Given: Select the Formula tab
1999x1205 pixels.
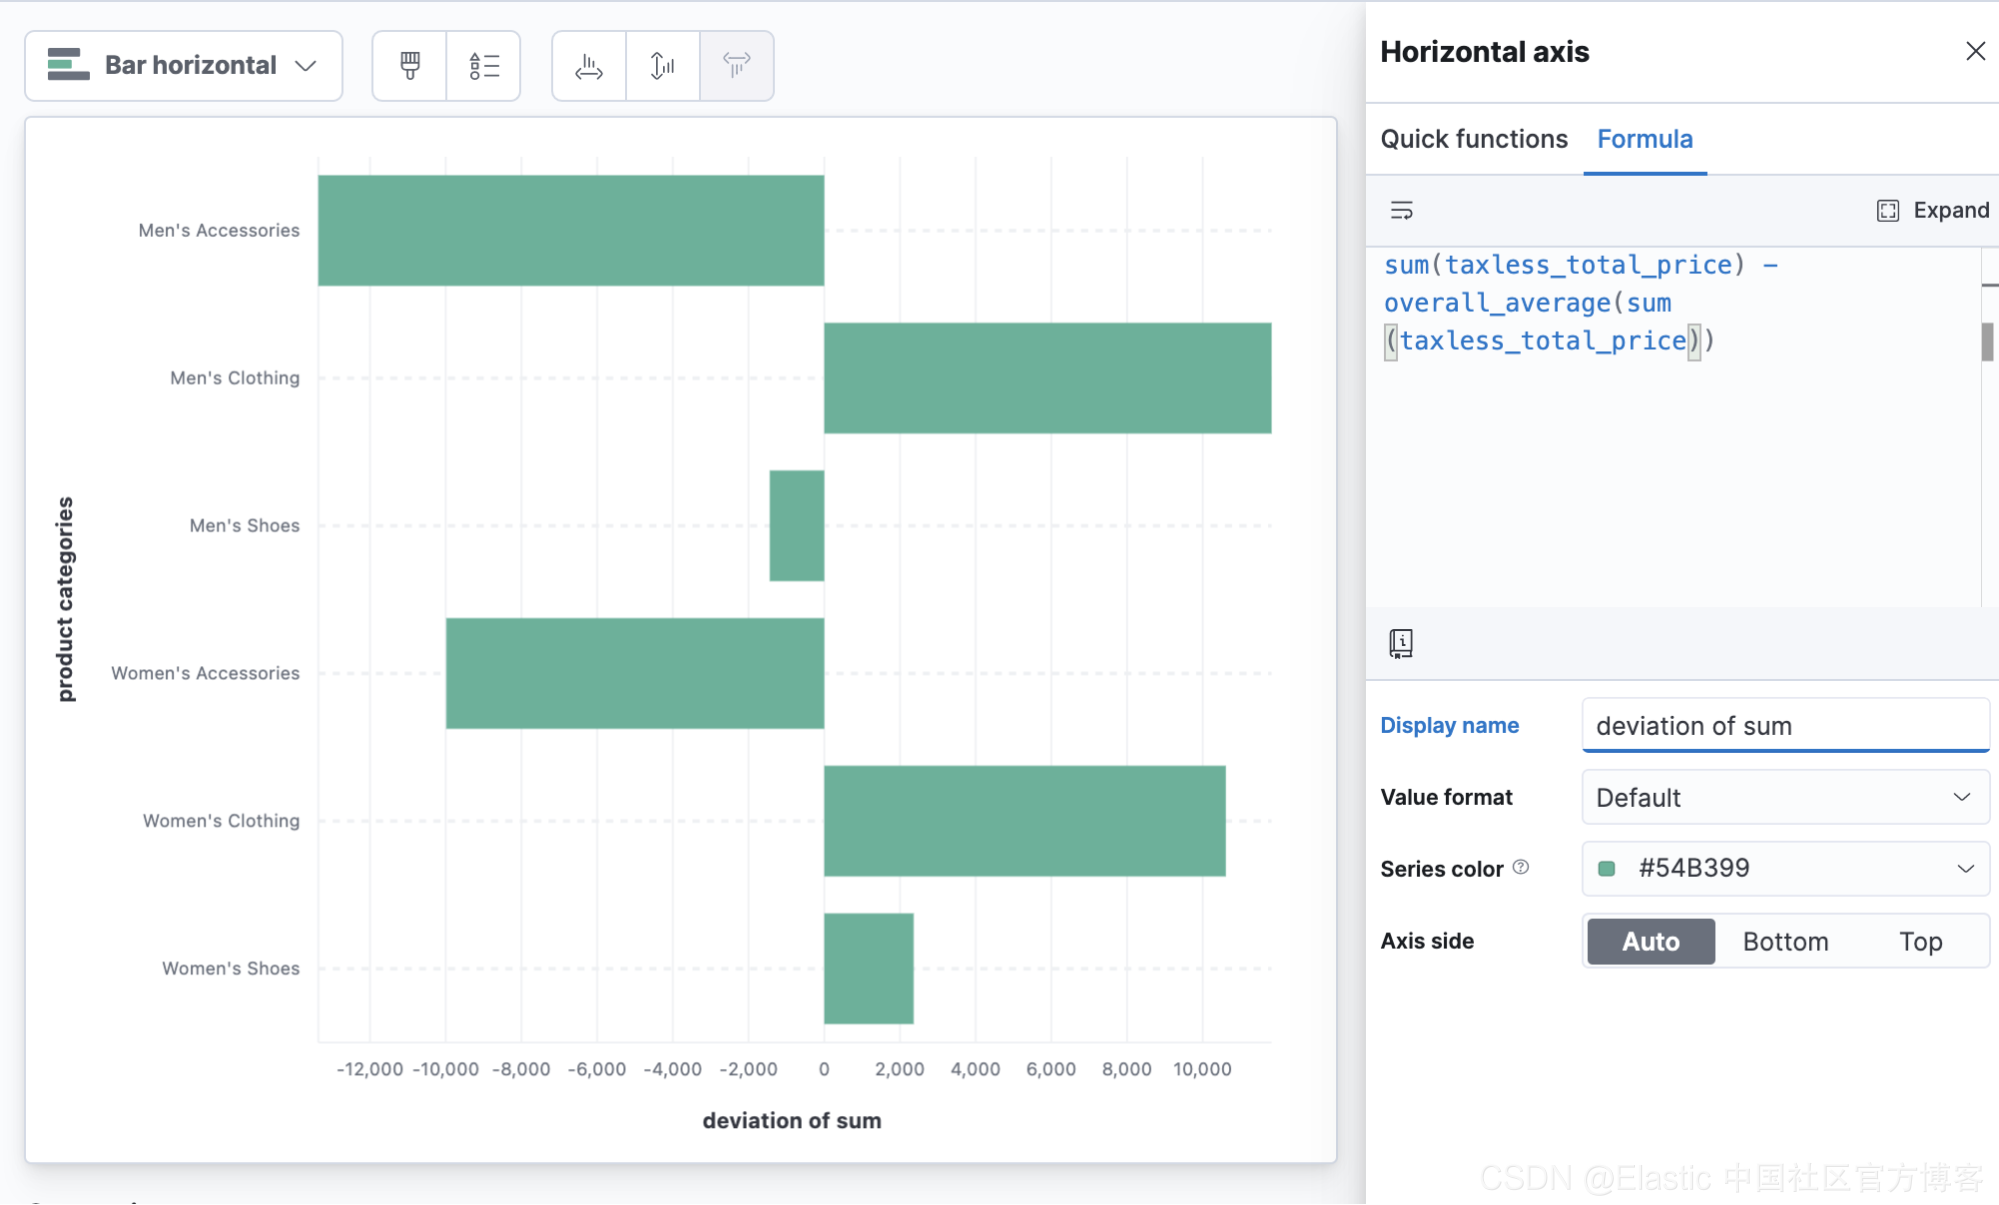Looking at the screenshot, I should [x=1644, y=139].
